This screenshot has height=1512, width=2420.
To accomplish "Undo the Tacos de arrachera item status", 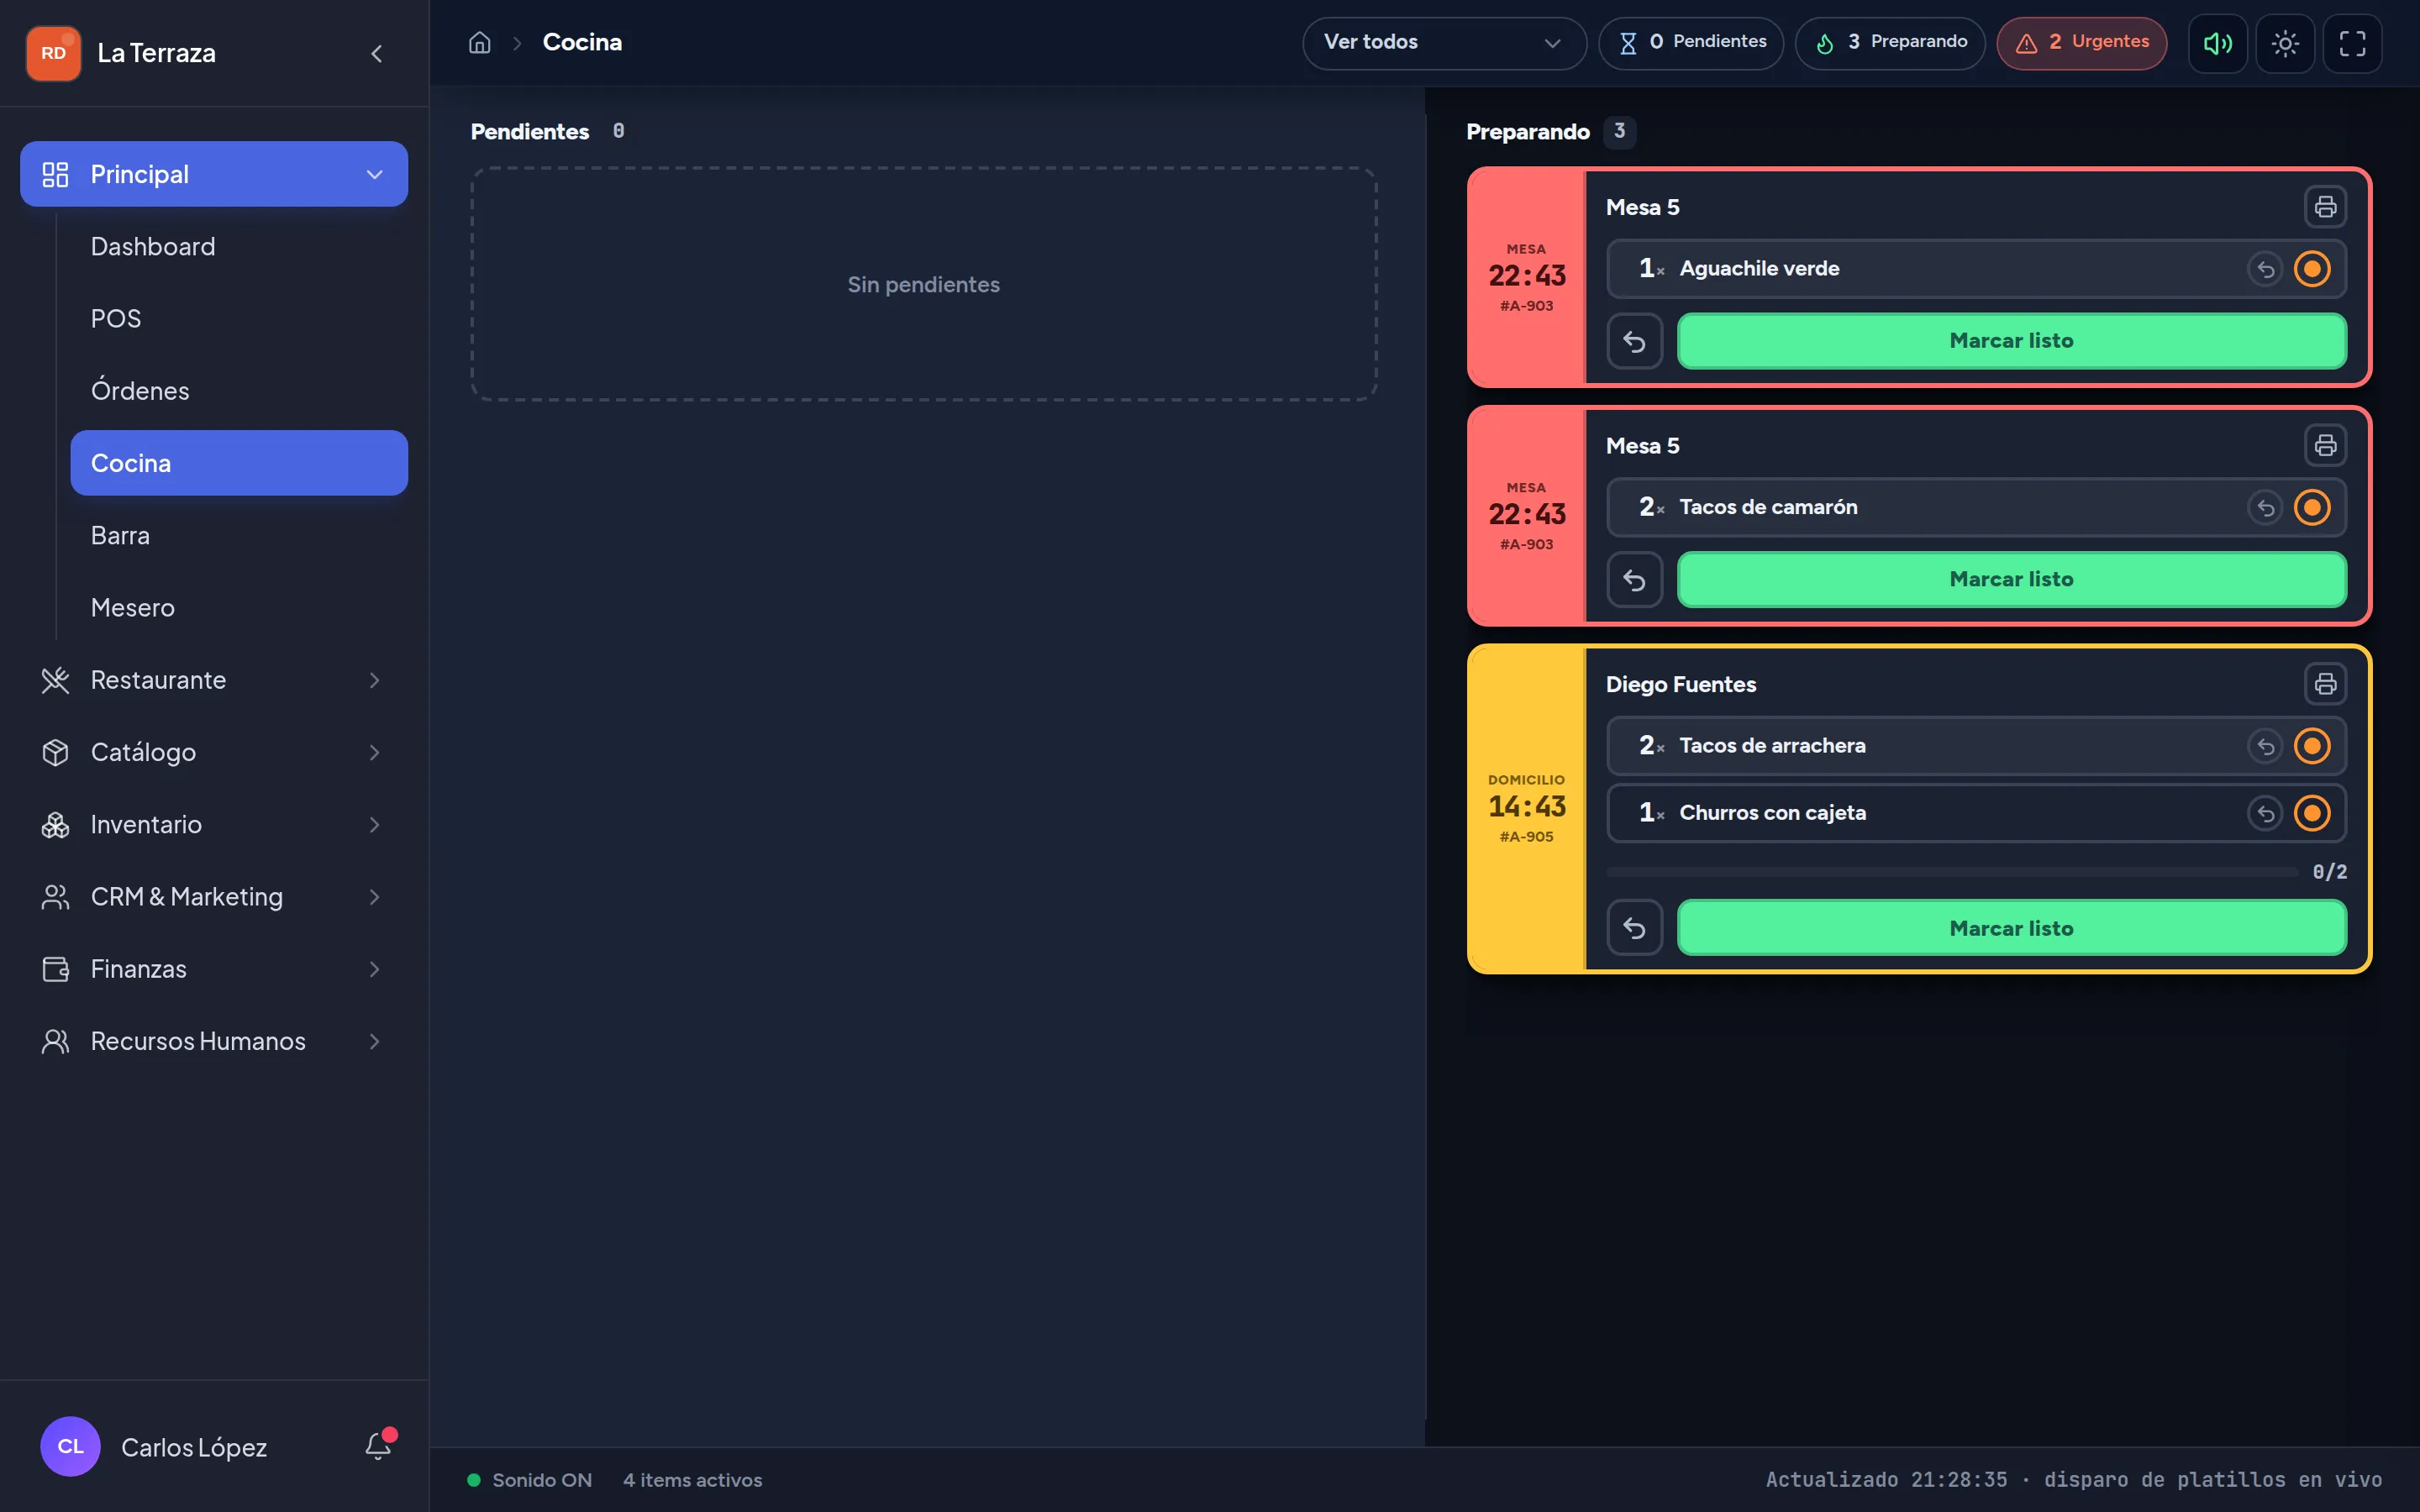I will coord(2265,746).
